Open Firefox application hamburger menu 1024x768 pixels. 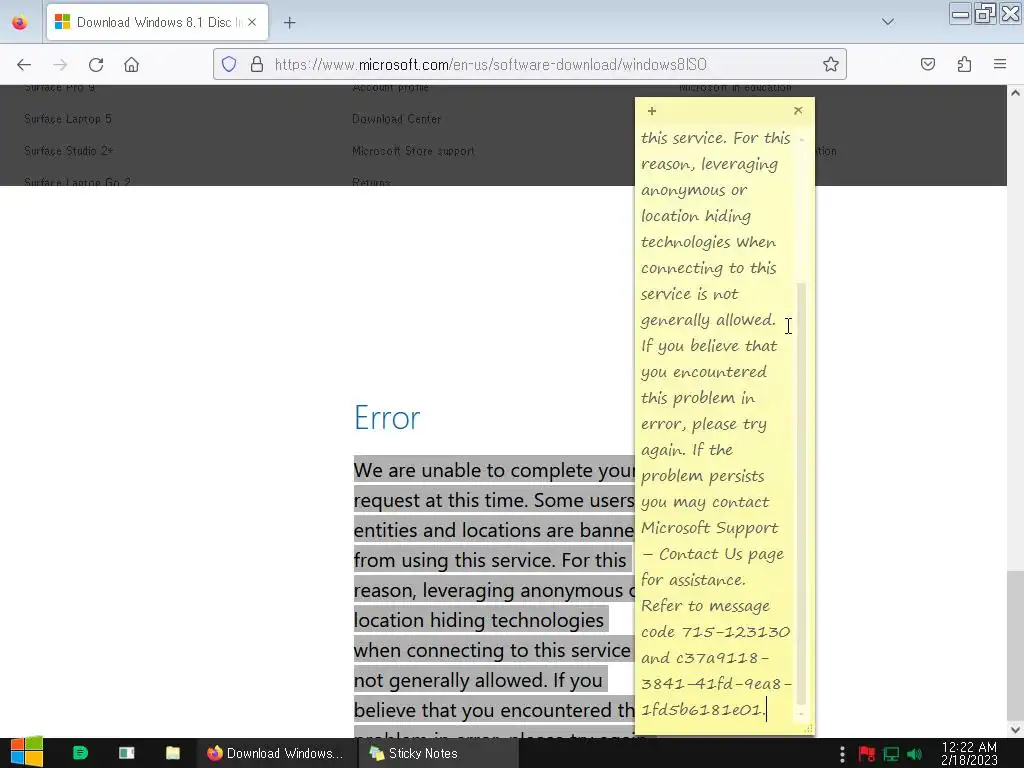tap(1000, 64)
